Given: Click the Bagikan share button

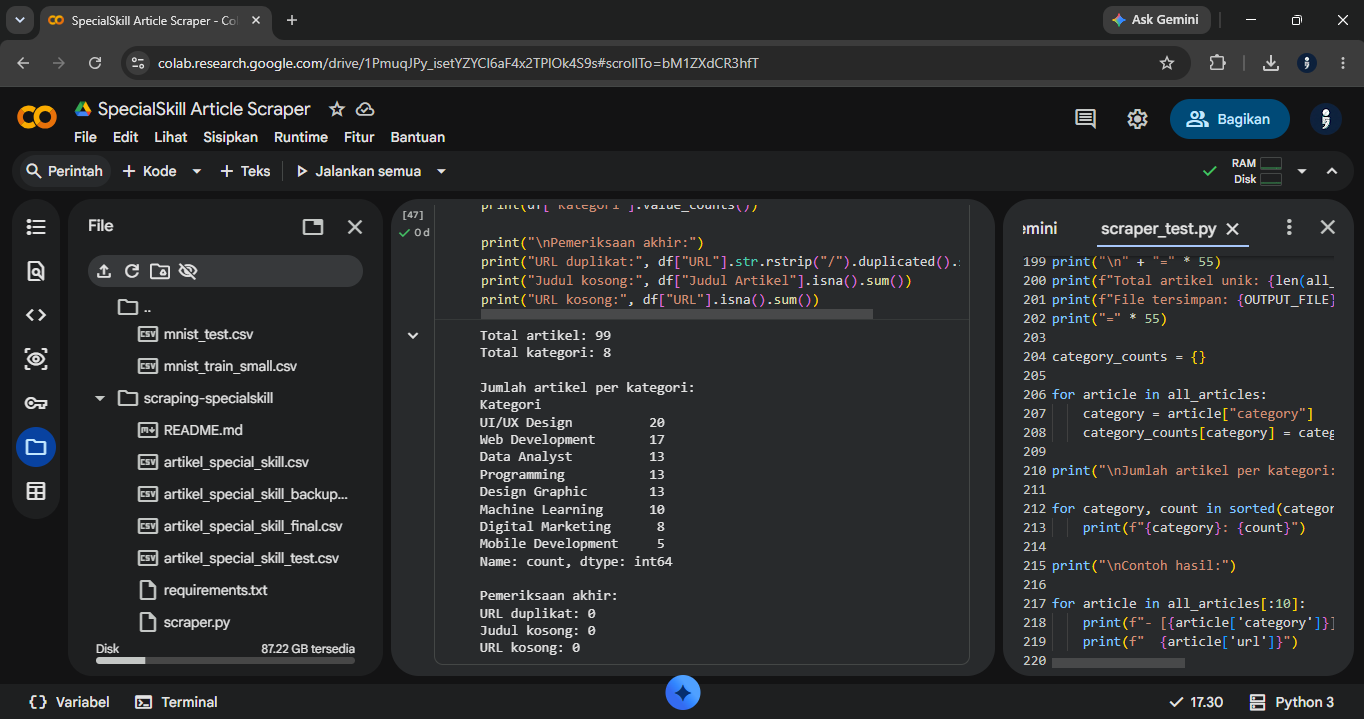Looking at the screenshot, I should coord(1229,119).
